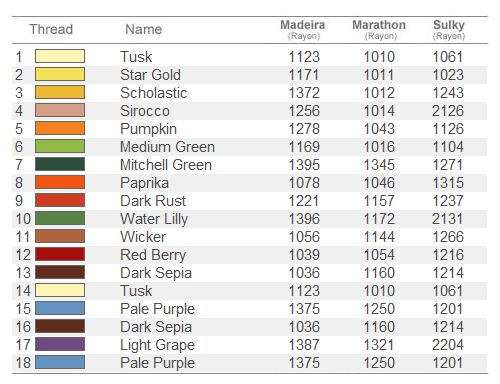
Task: Select the Red Berry thread name
Action: 153,255
